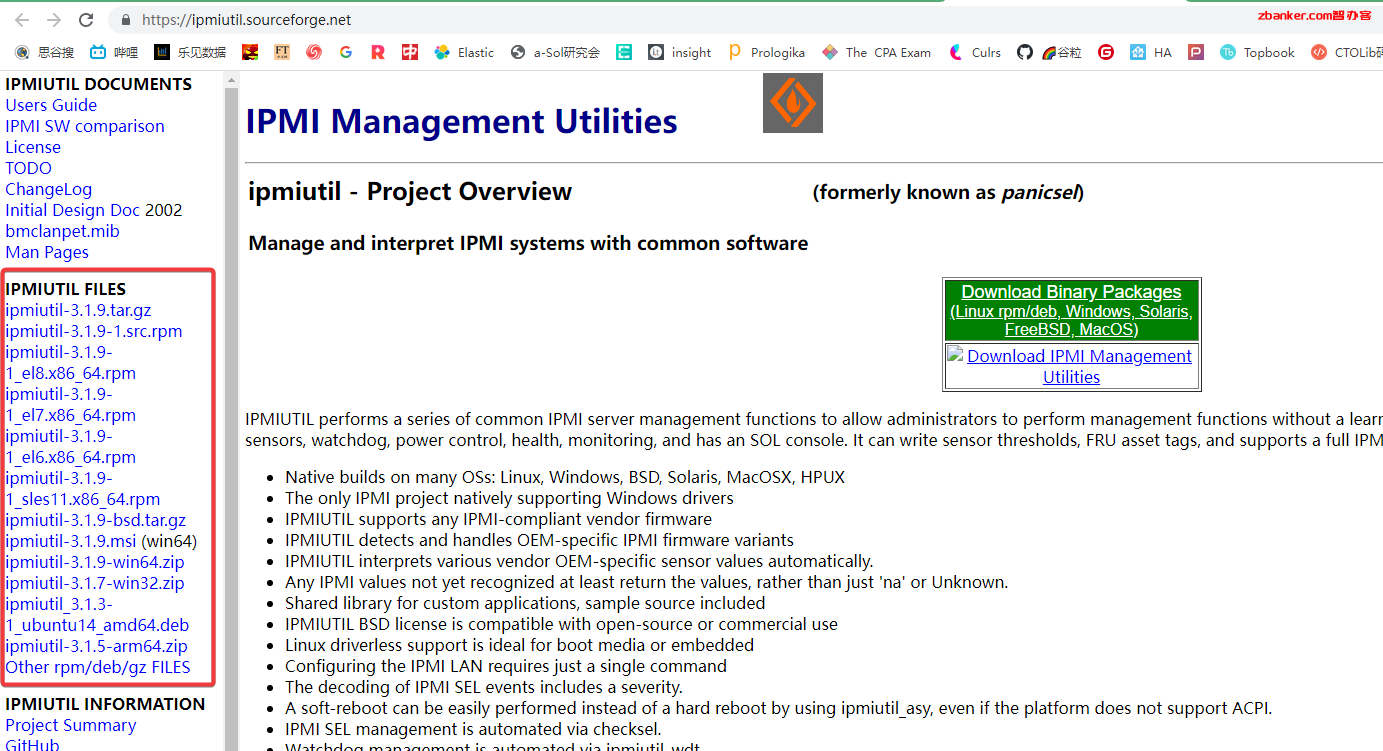Open the Project Summary link
This screenshot has height=751, width=1383.
tap(71, 725)
